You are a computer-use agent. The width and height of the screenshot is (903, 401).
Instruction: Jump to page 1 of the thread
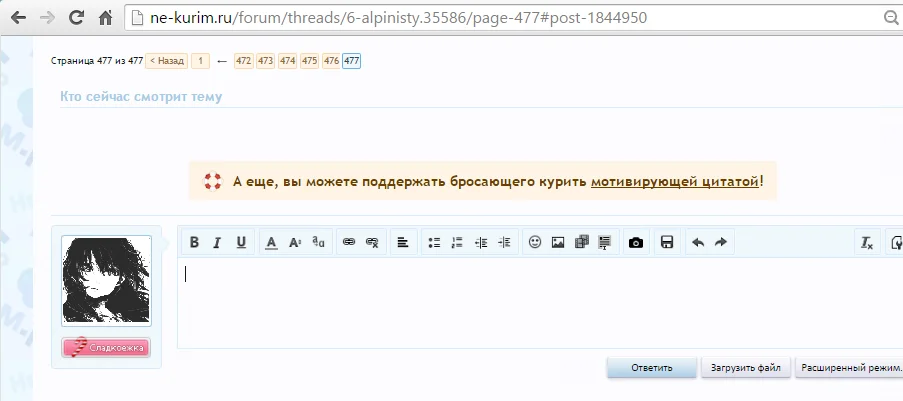click(200, 61)
